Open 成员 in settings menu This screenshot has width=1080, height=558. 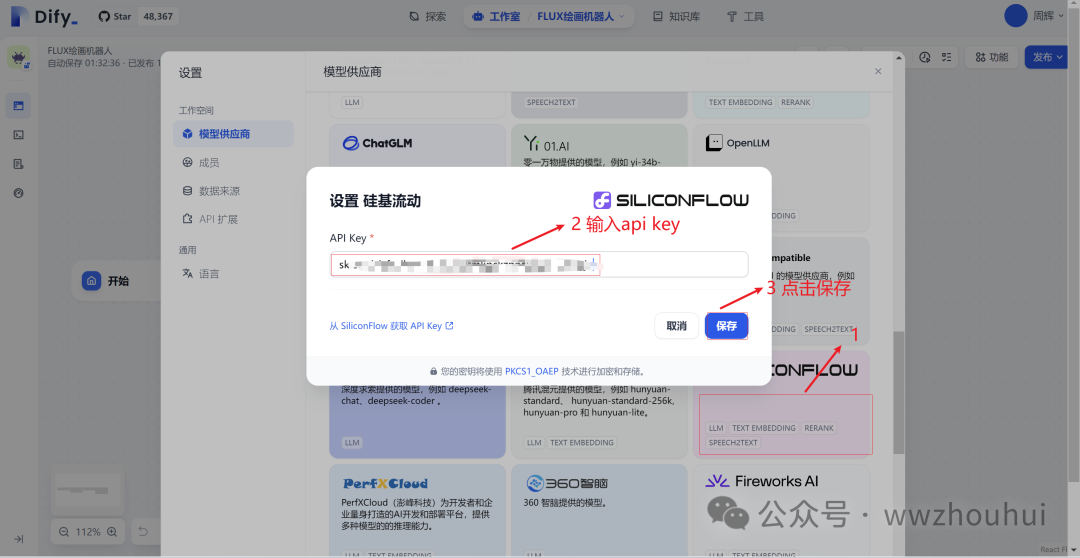coord(233,163)
